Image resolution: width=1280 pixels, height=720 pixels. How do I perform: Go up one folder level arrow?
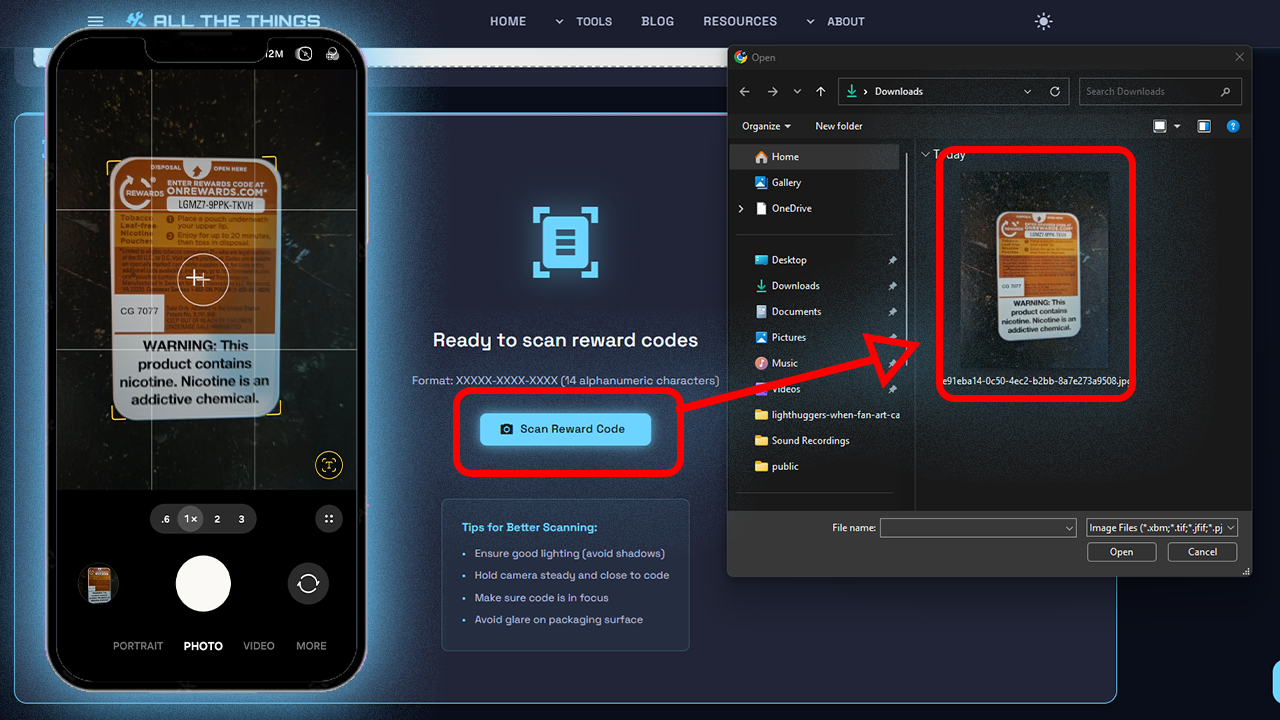coord(821,91)
